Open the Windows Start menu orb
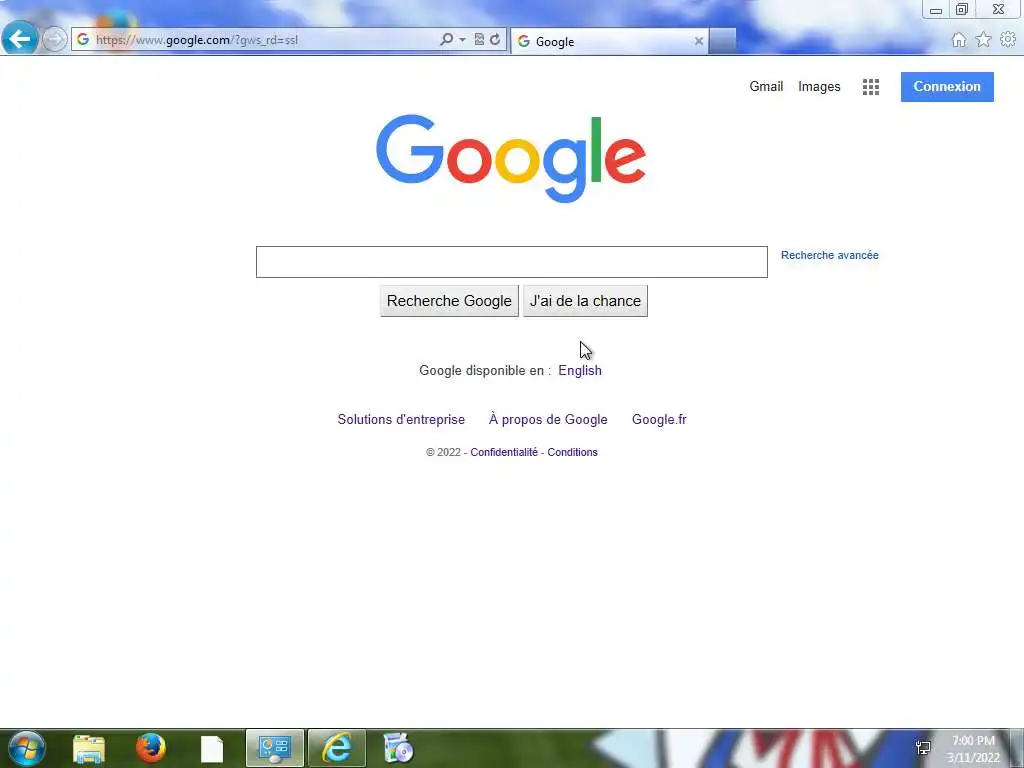1024x768 pixels. [x=26, y=748]
